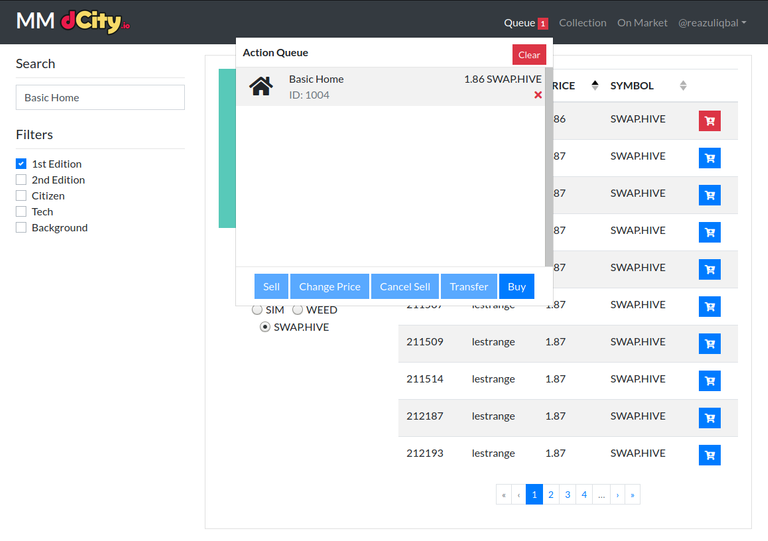Screen dimensions: 768x541
Task: Go to pagination page 3
Action: pyautogui.click(x=568, y=494)
